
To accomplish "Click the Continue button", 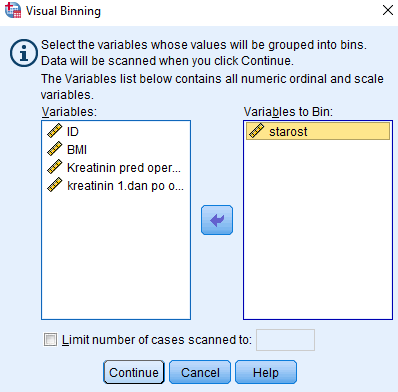I will click(134, 372).
